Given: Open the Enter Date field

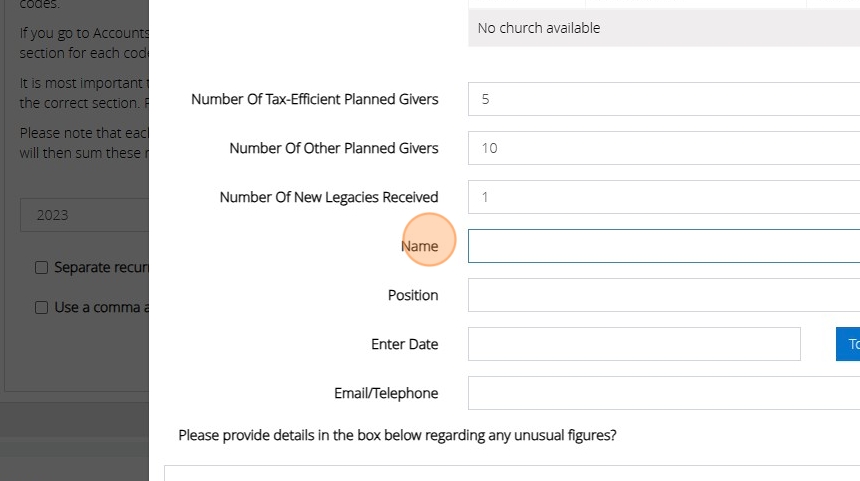Looking at the screenshot, I should 634,344.
